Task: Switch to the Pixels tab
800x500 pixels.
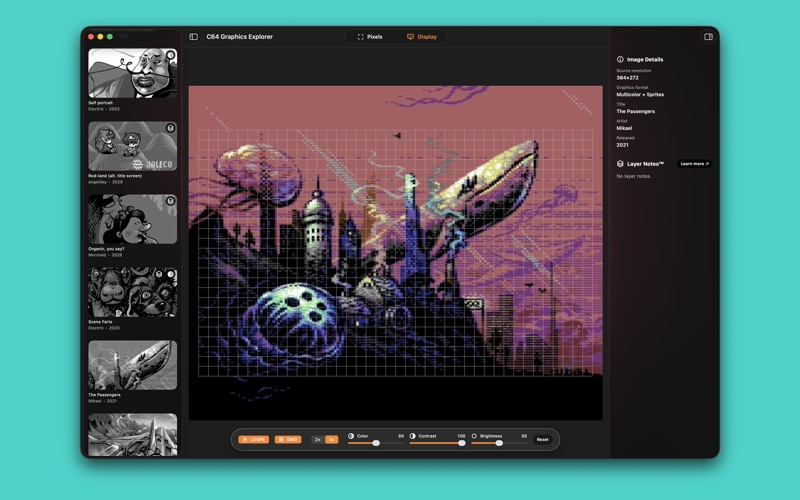Action: 370,37
